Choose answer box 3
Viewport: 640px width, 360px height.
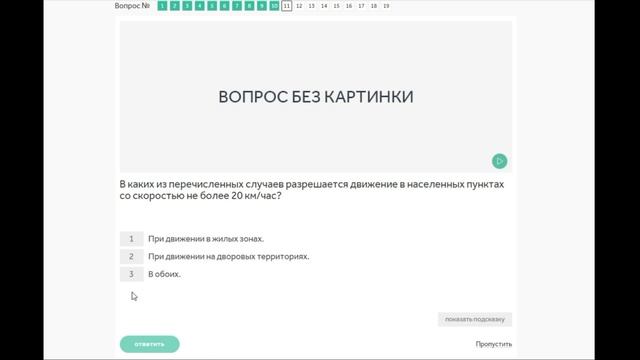(x=131, y=274)
